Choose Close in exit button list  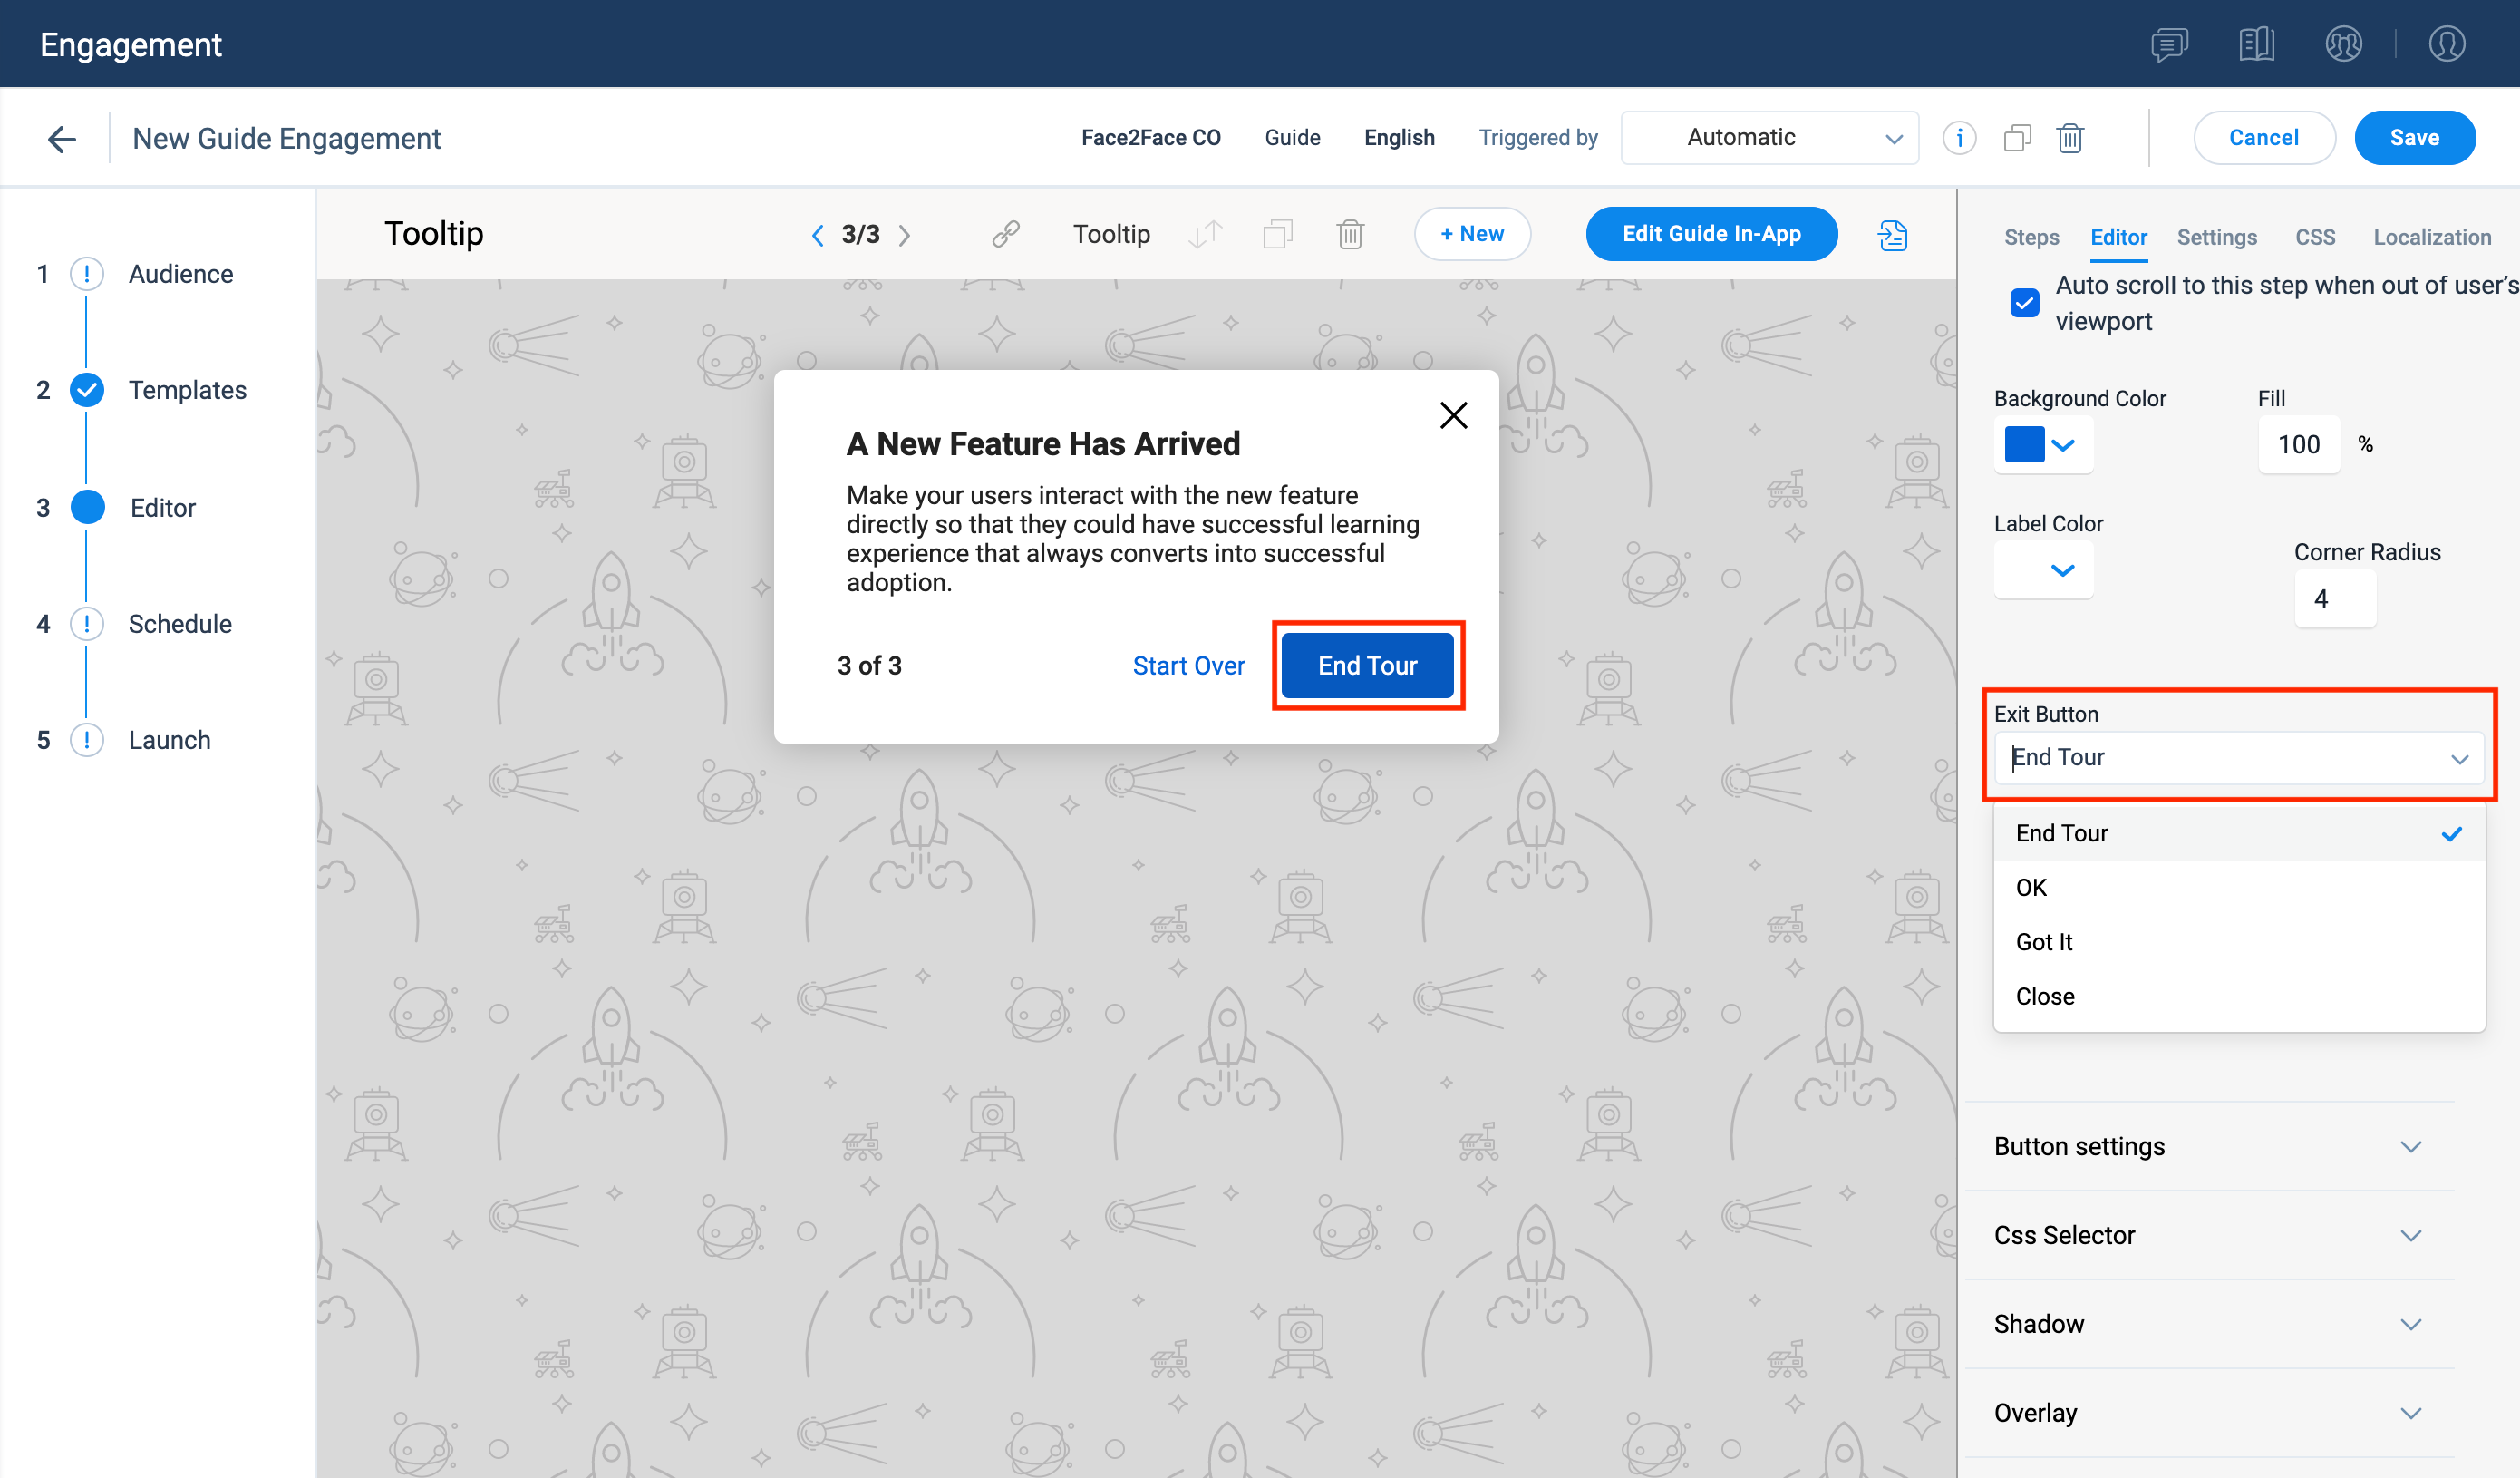(x=2238, y=997)
